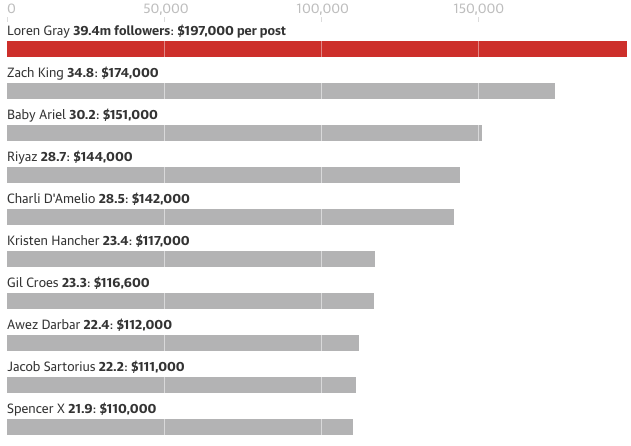The height and width of the screenshot is (446, 631).
Task: Click the 'Kristen Hancher 23.4: $117,000' label
Action: coord(98,241)
